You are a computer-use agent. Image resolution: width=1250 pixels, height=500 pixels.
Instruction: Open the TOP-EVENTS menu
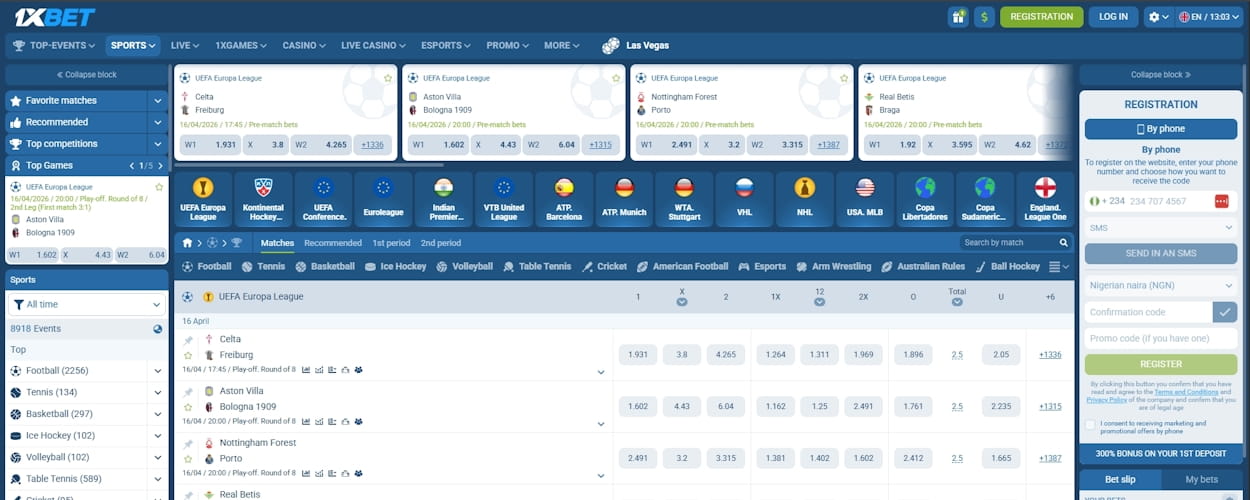point(54,45)
